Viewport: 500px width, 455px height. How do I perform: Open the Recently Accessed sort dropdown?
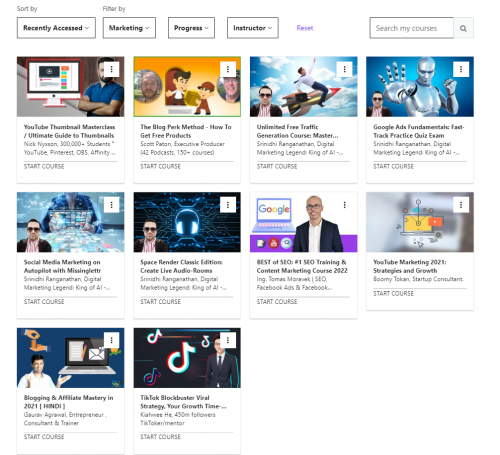coord(56,28)
